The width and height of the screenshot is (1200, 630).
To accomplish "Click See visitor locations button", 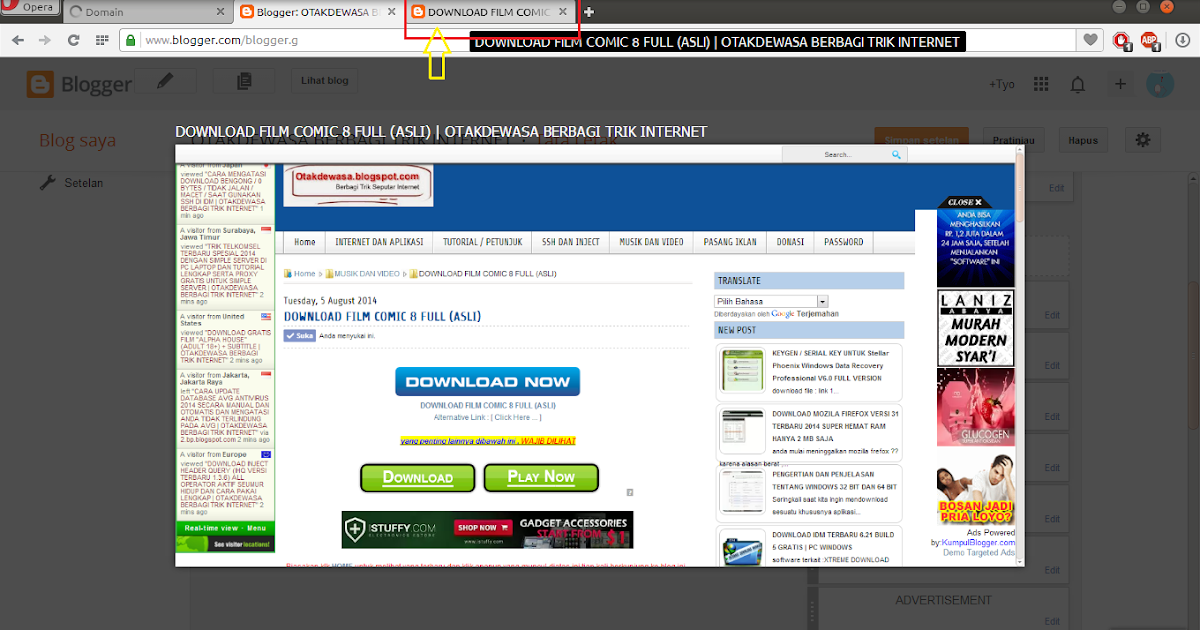I will [225, 545].
